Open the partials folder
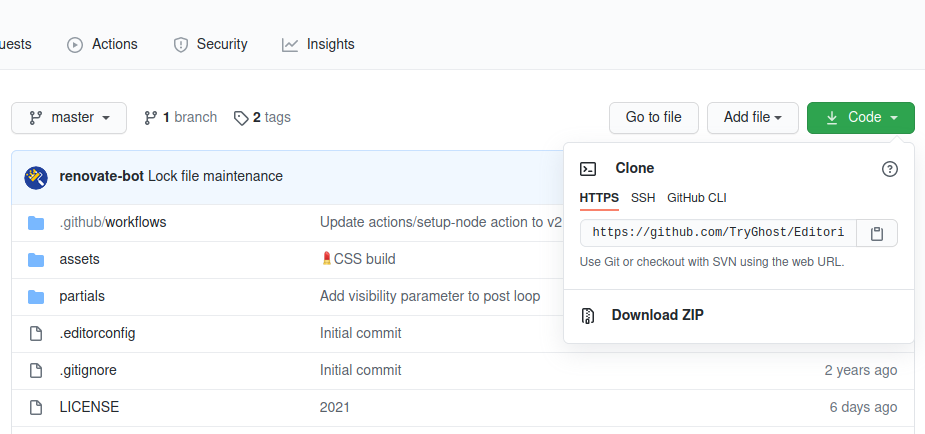This screenshot has height=434, width=925. click(x=82, y=296)
